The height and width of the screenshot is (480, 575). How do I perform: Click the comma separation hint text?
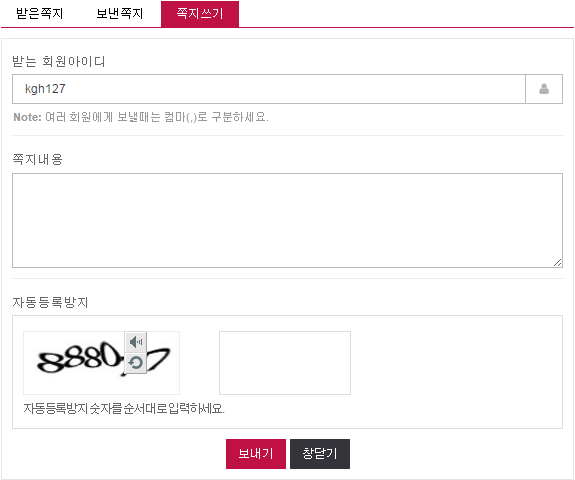coord(157,117)
